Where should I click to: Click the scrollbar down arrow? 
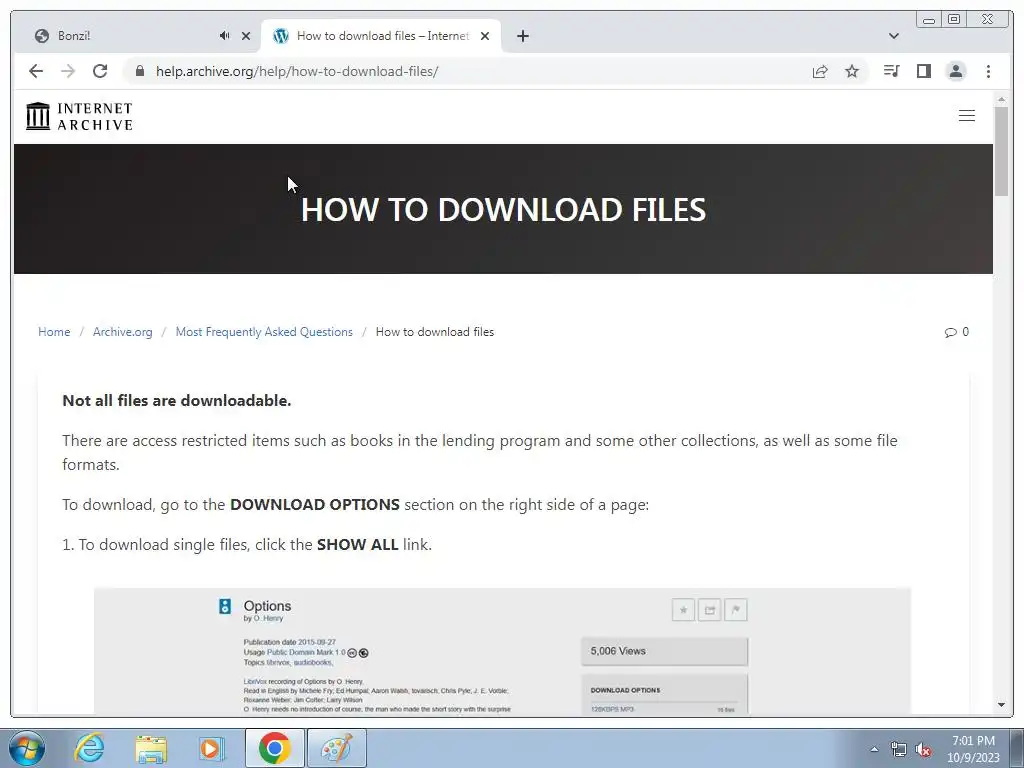click(x=1001, y=705)
